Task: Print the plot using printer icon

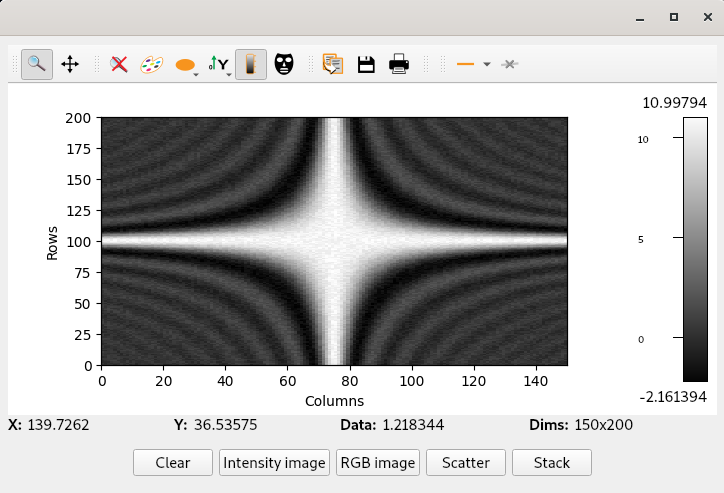Action: point(399,64)
